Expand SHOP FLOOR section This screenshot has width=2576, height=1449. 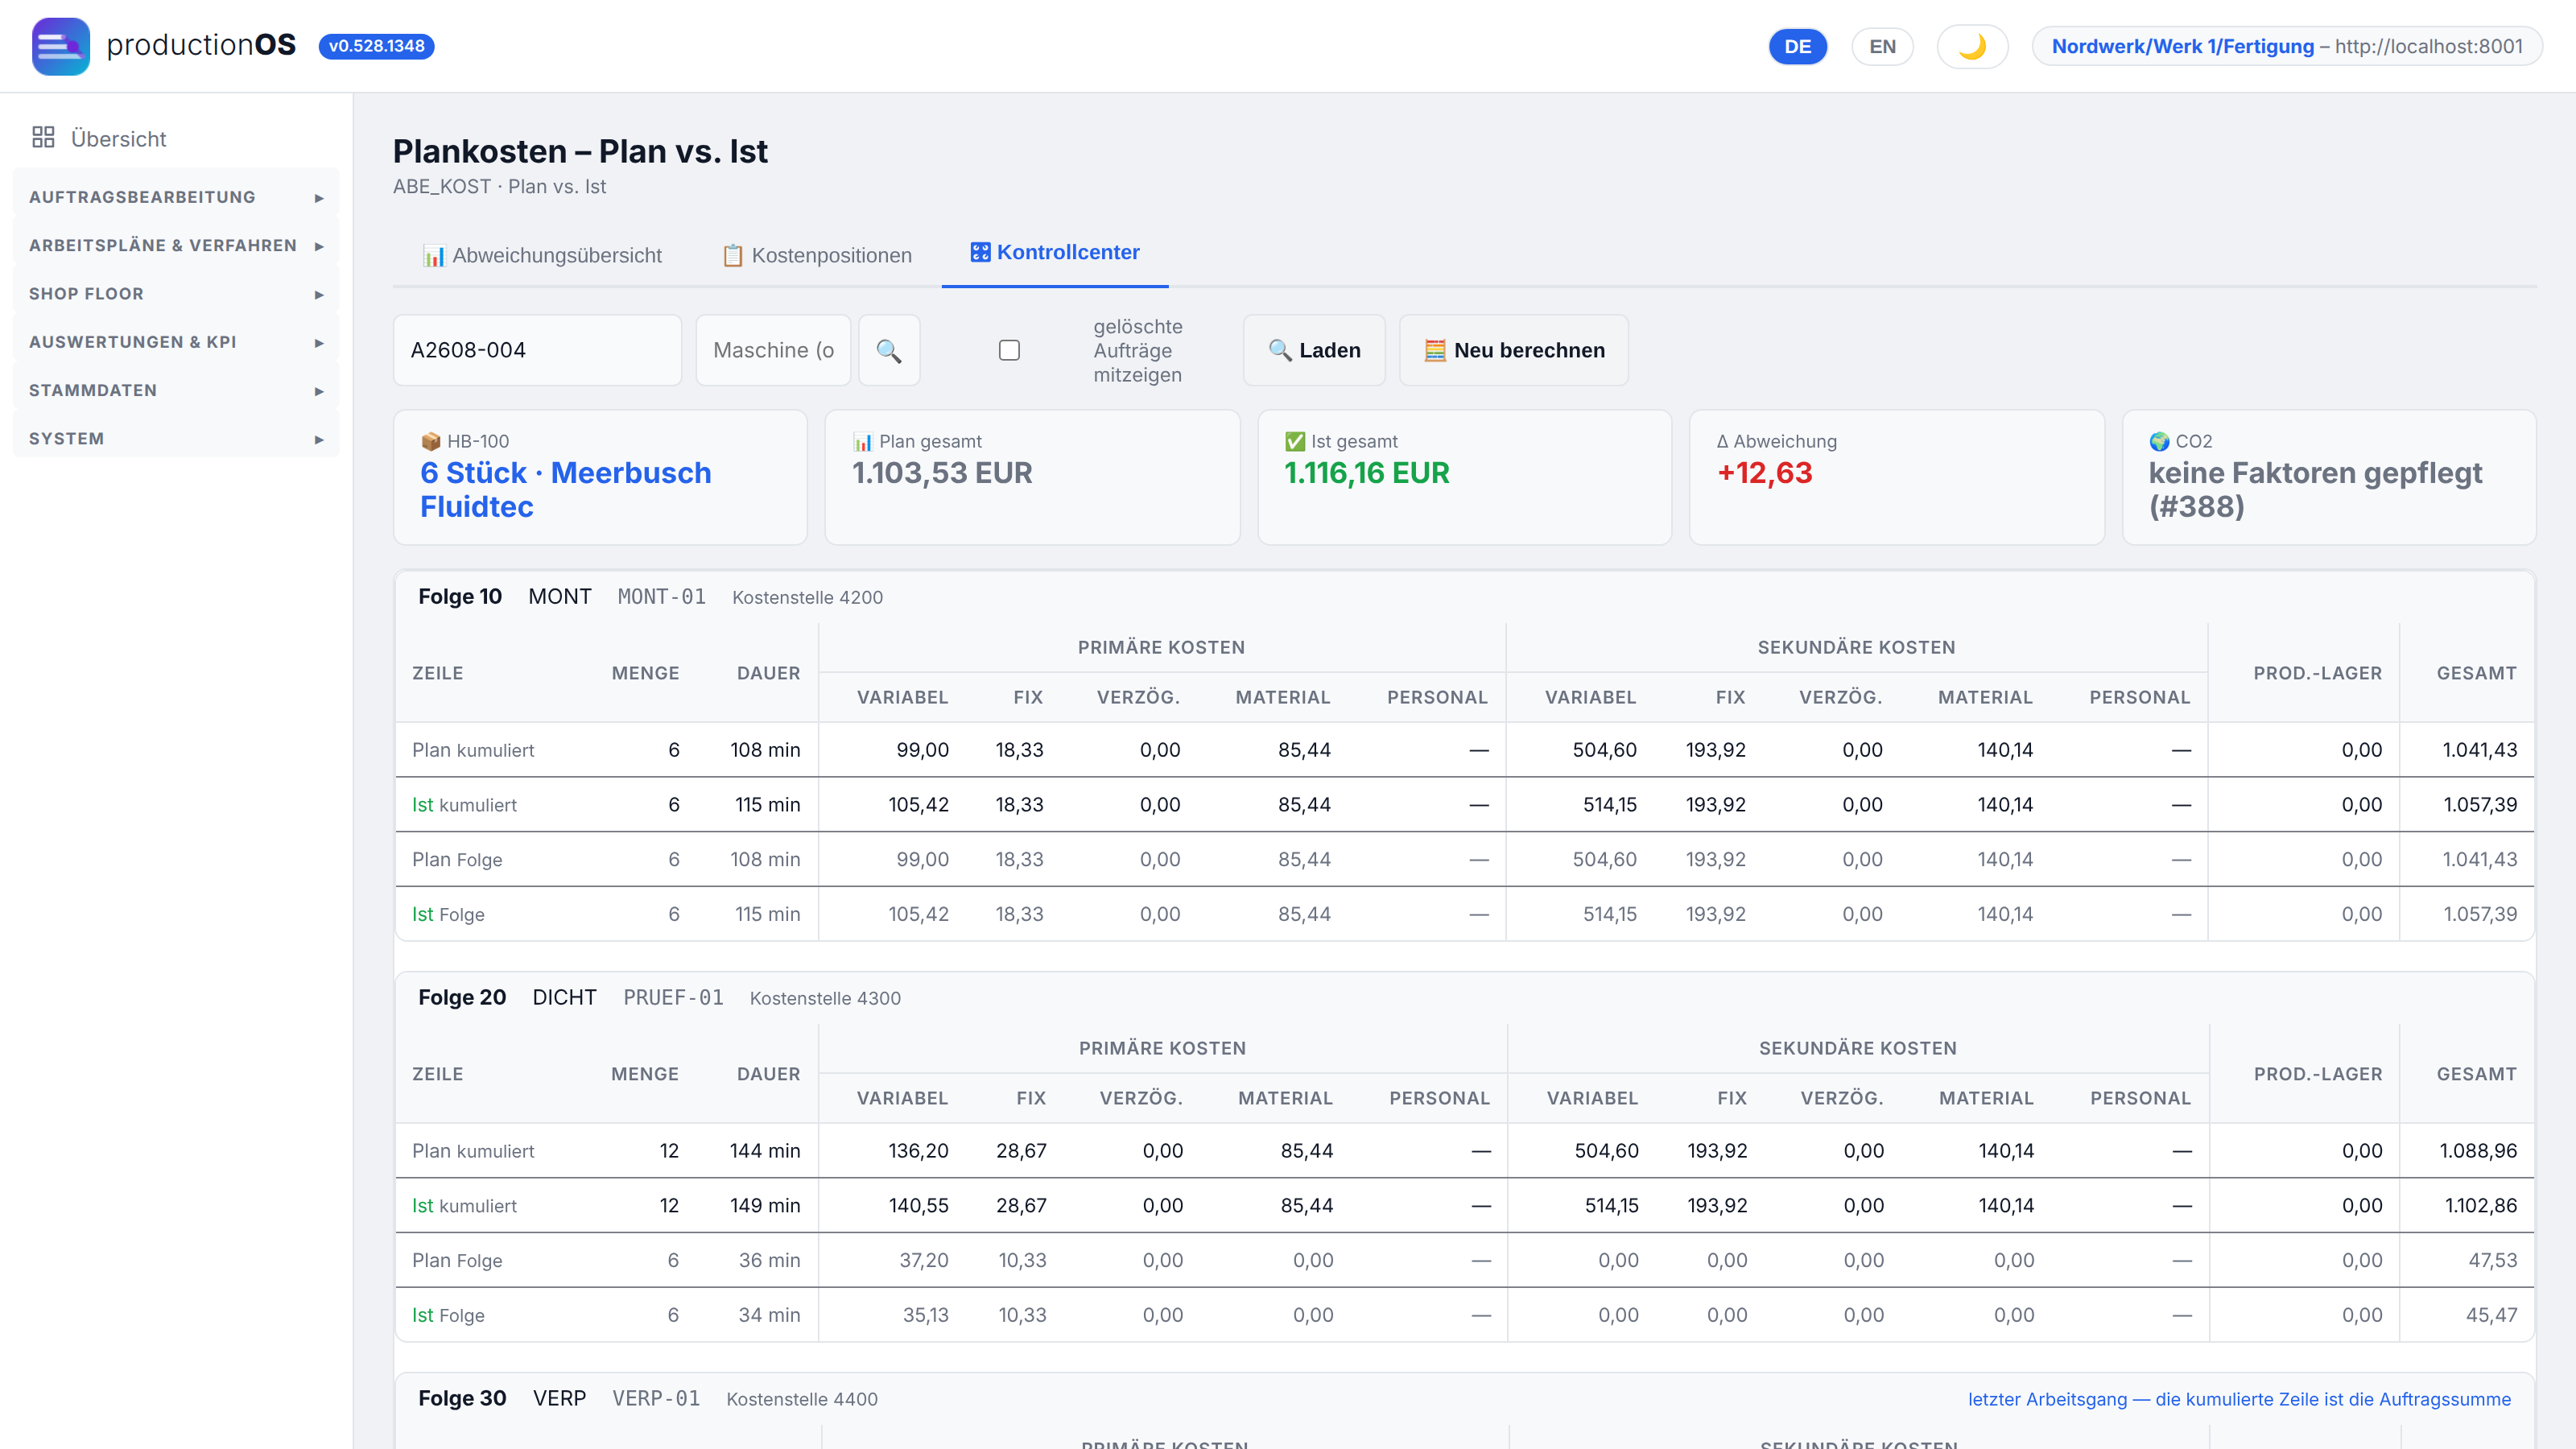point(176,294)
